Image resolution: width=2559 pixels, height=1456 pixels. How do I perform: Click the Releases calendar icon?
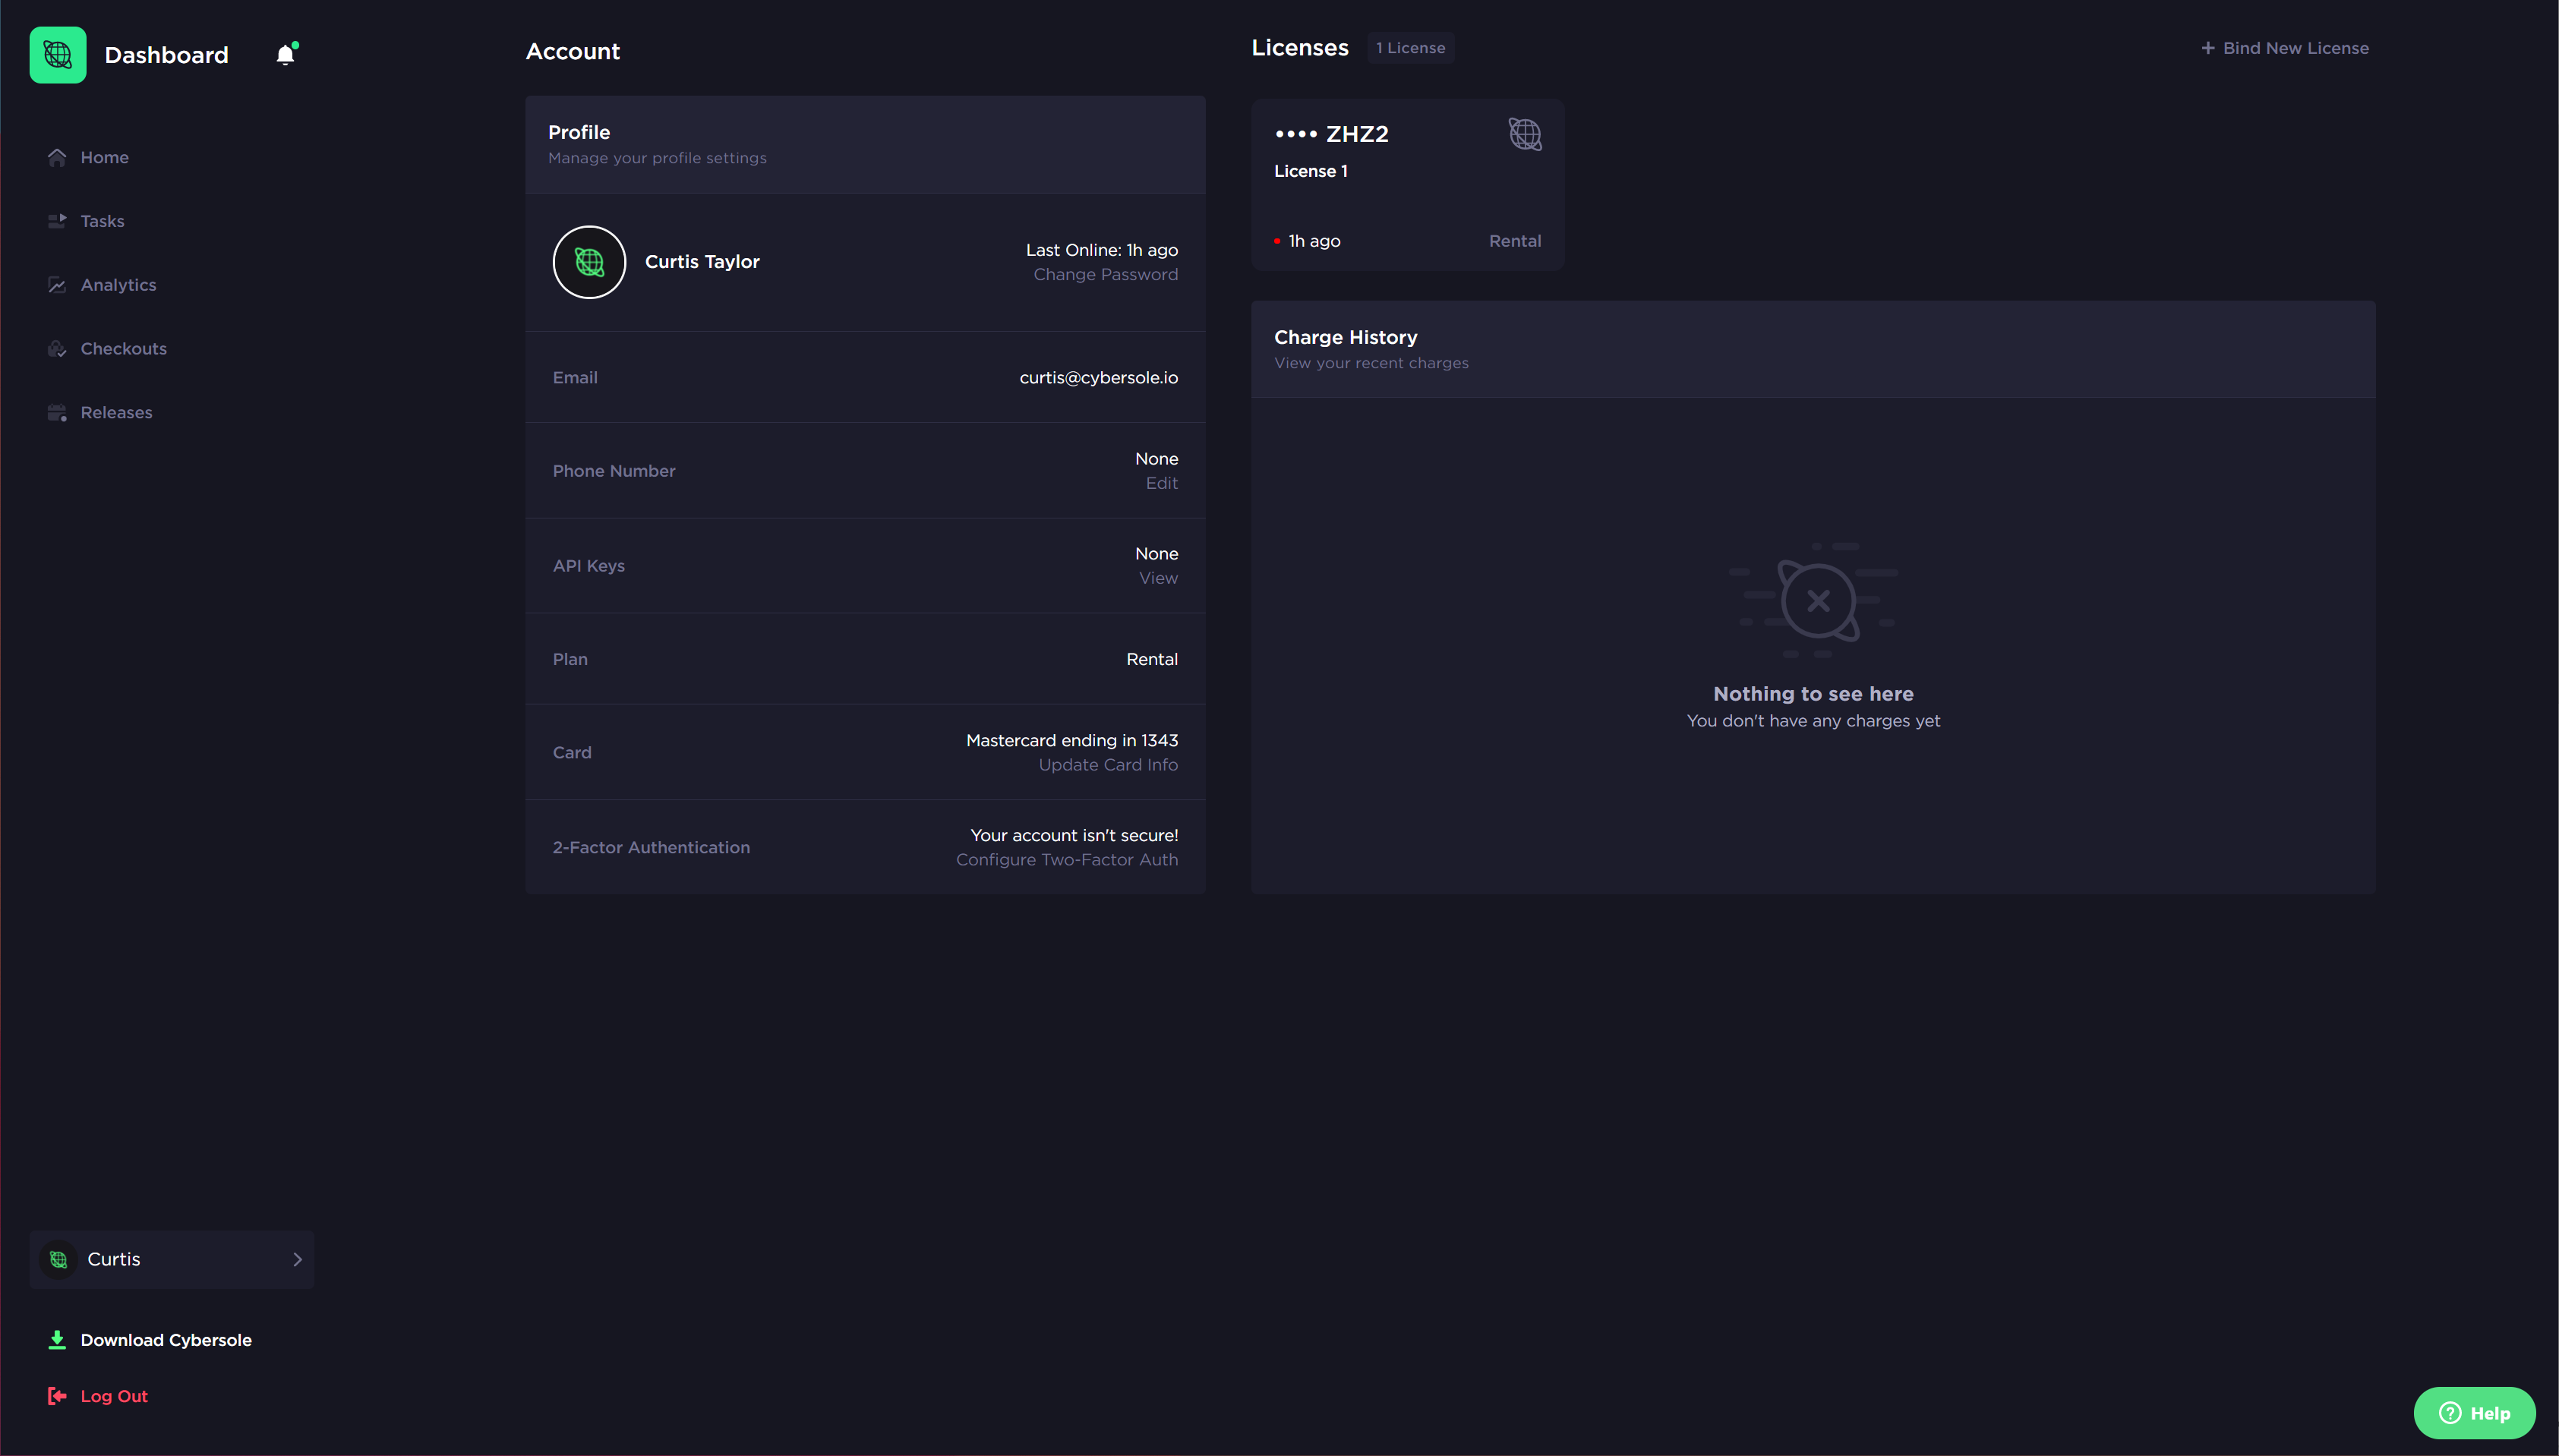57,413
